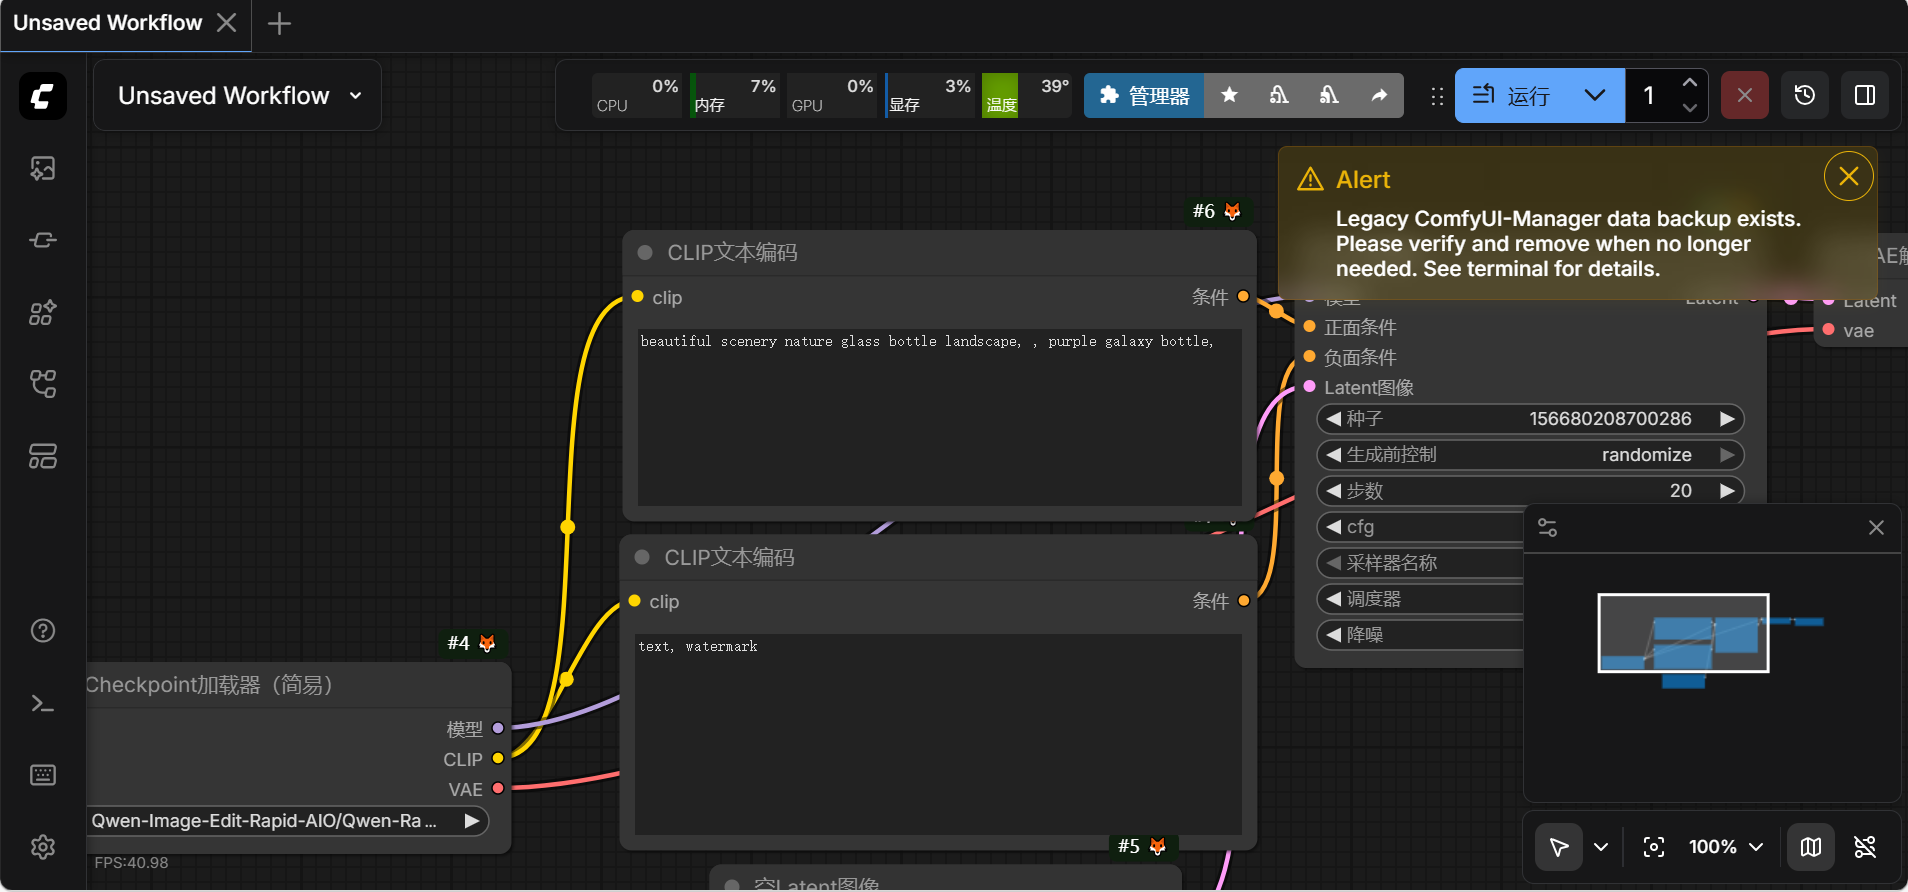Image resolution: width=1908 pixels, height=892 pixels.
Task: Open the 100% zoom level dropdown
Action: click(x=1725, y=847)
